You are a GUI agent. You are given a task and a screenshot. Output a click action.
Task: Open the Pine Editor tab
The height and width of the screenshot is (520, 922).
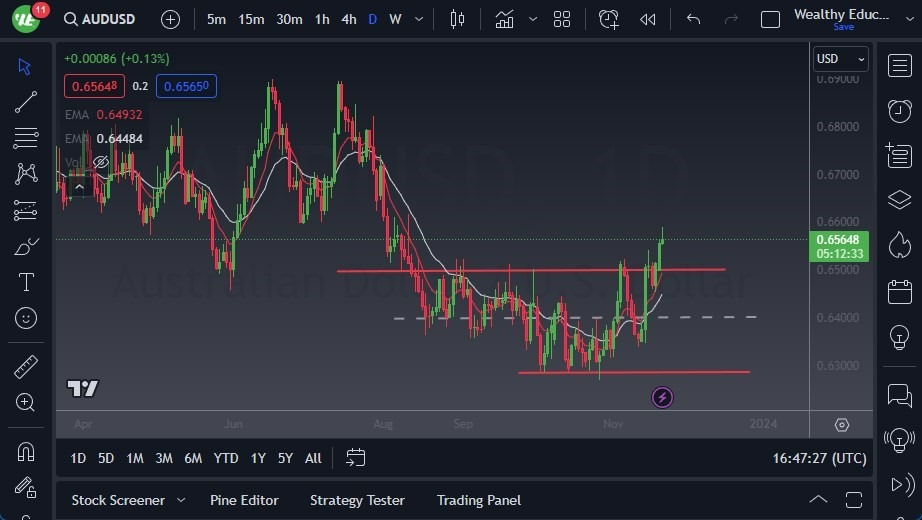tap(245, 500)
